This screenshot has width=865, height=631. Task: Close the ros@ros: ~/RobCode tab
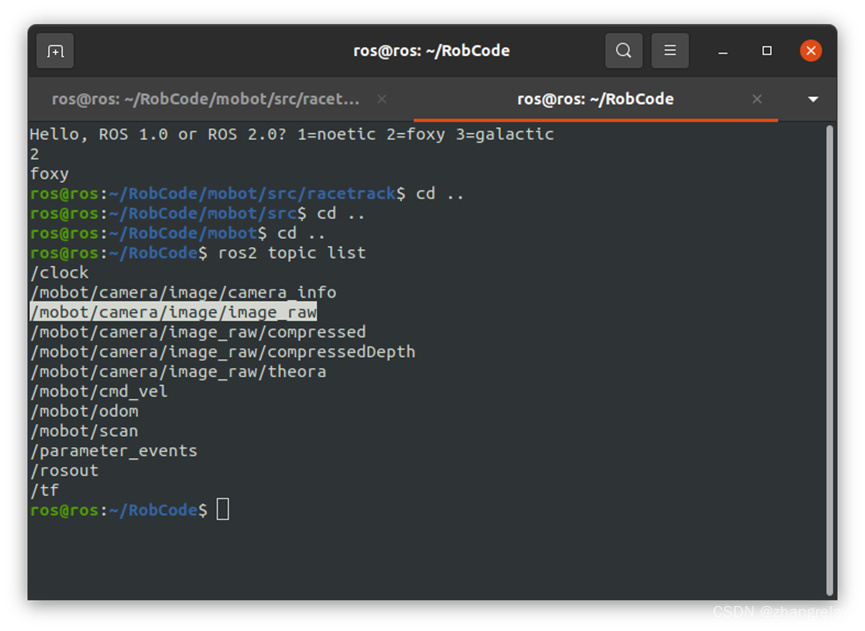pos(757,99)
